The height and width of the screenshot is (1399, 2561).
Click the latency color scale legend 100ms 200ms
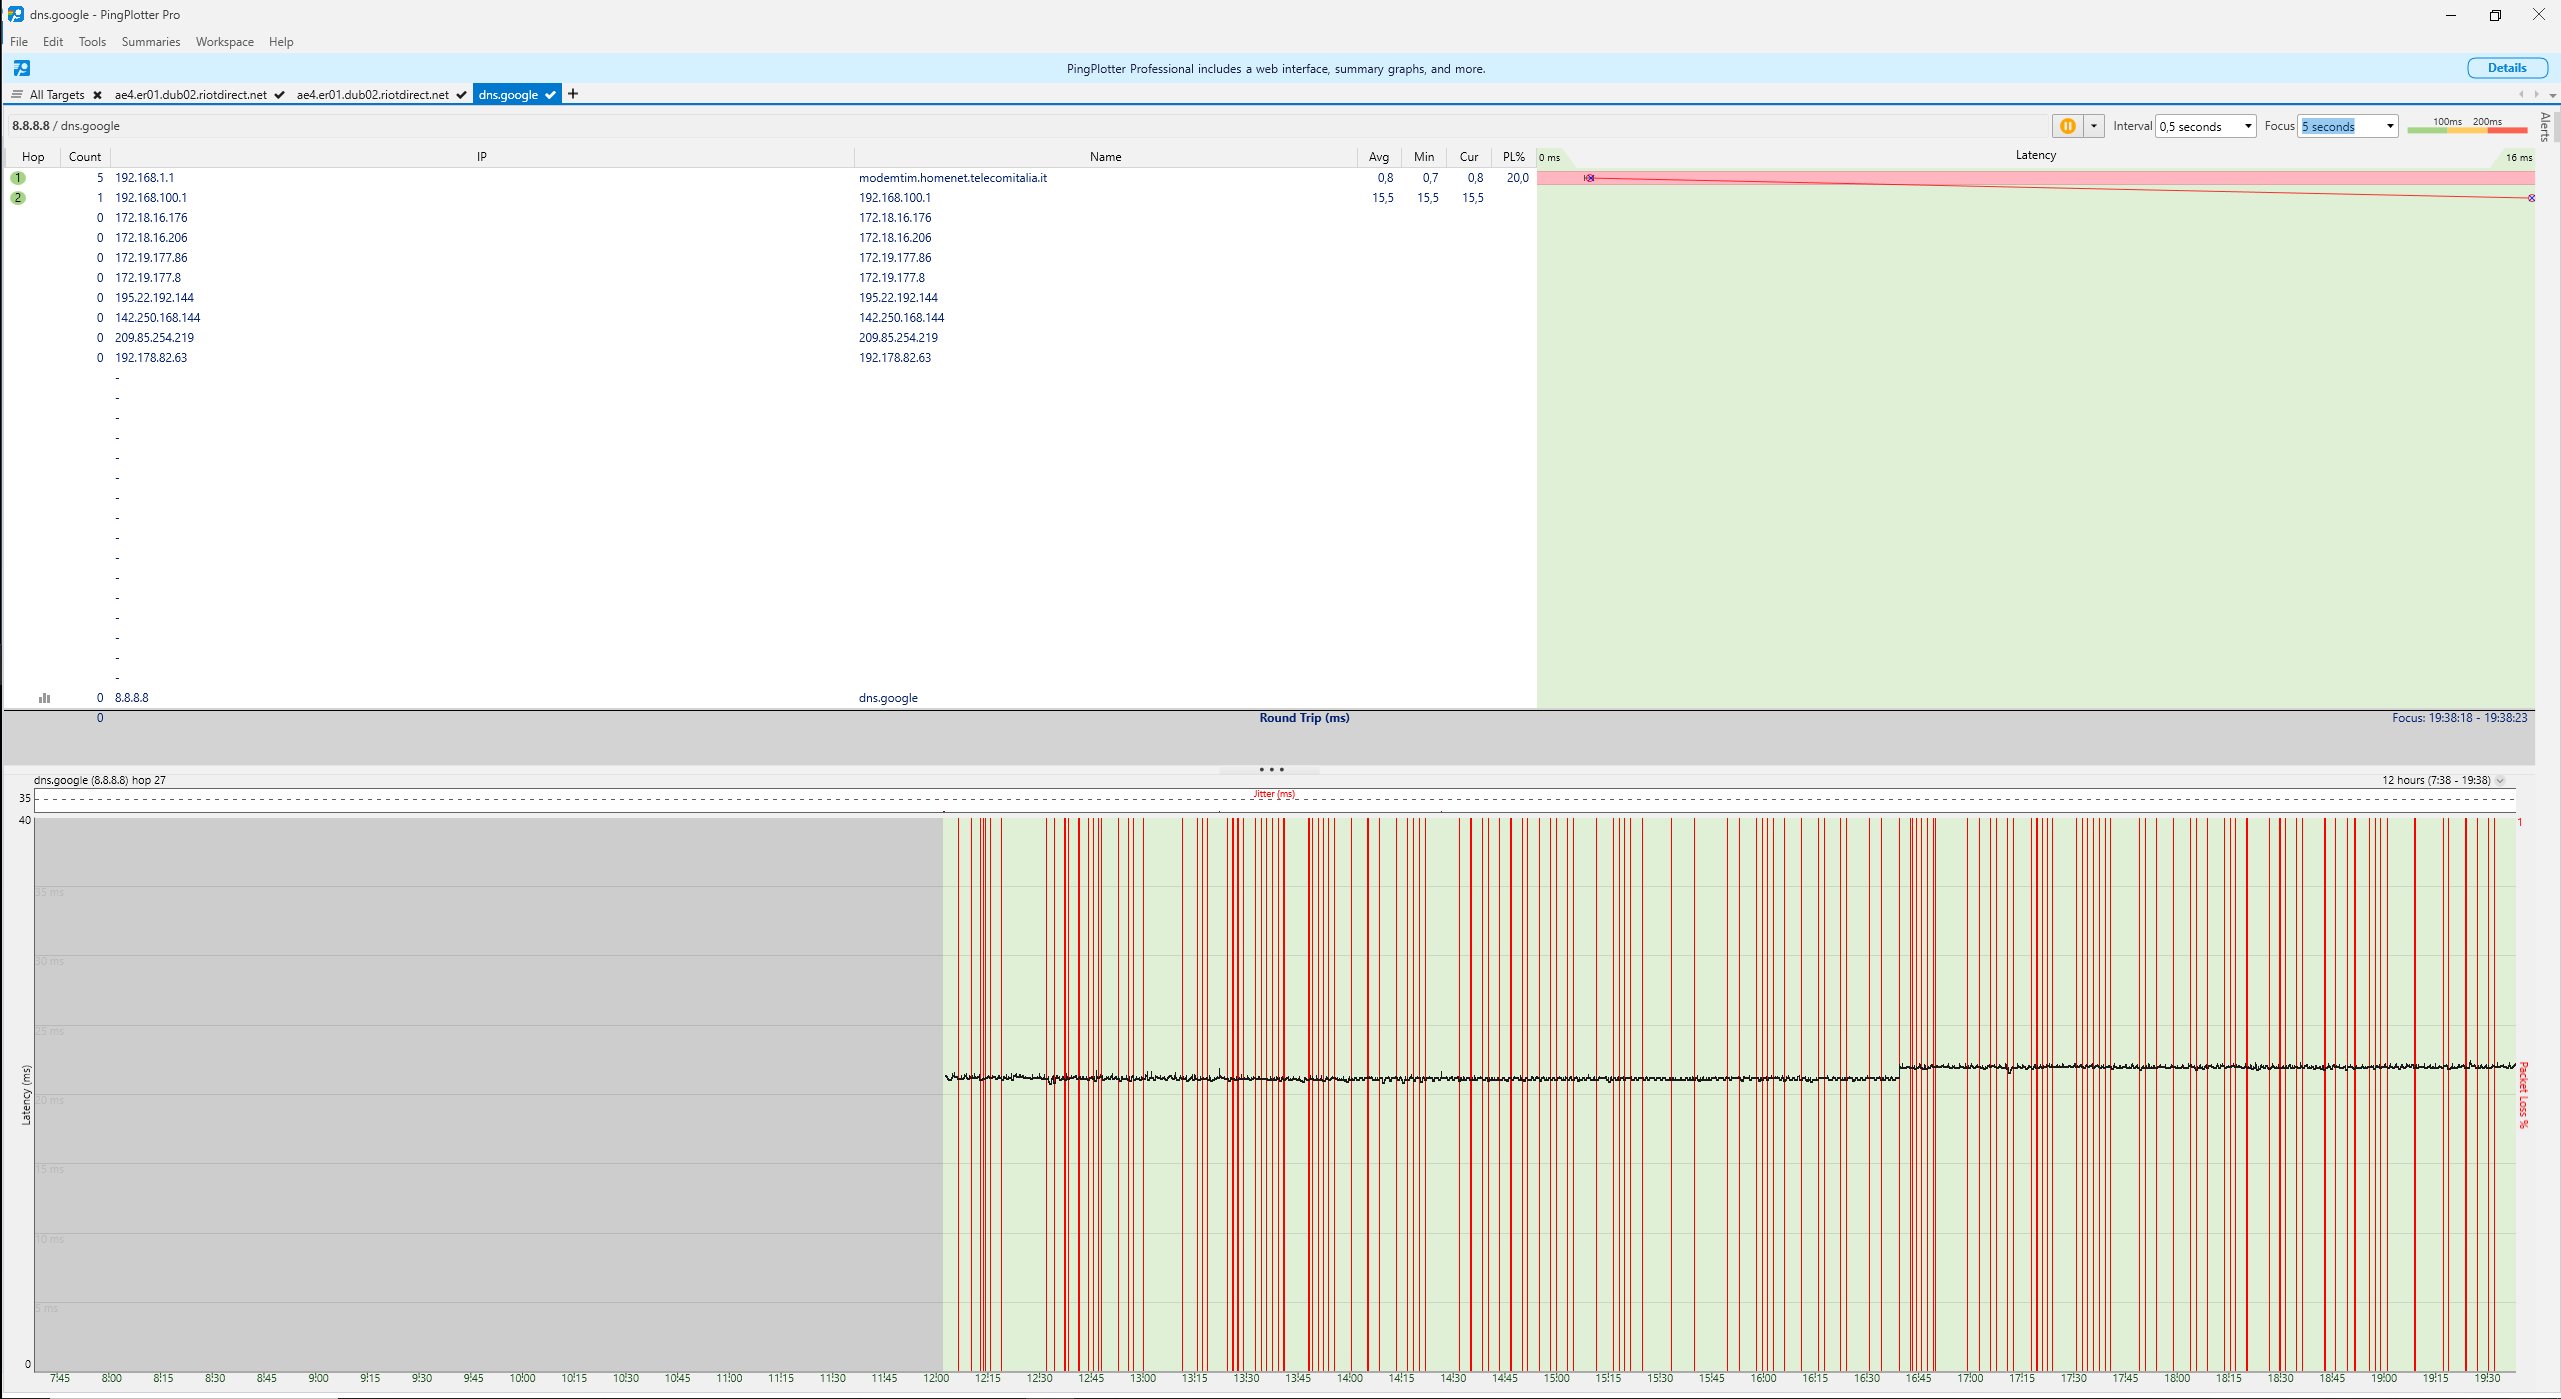tap(2467, 126)
